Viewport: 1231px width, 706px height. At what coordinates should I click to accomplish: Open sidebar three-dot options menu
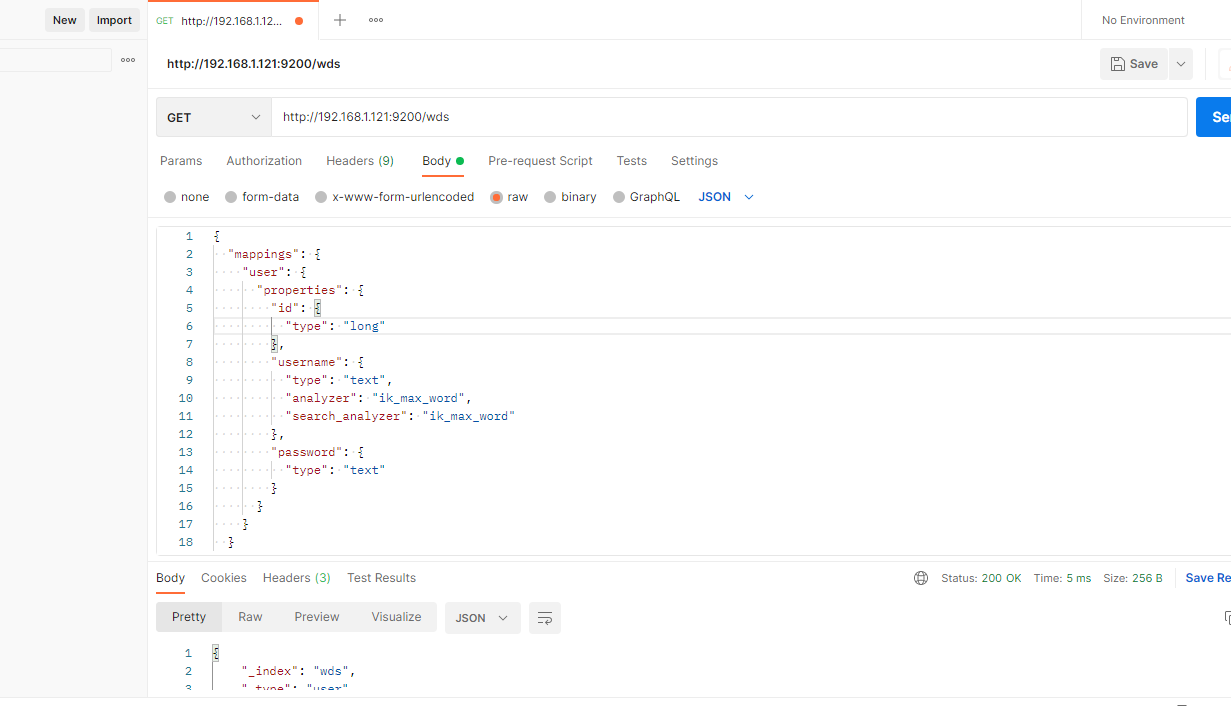(x=128, y=60)
